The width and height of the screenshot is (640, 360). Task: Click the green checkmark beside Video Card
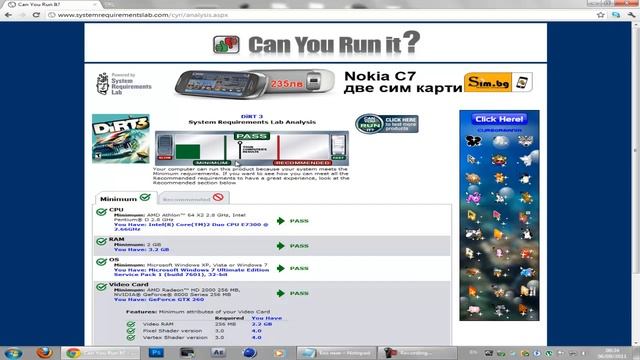point(101,287)
